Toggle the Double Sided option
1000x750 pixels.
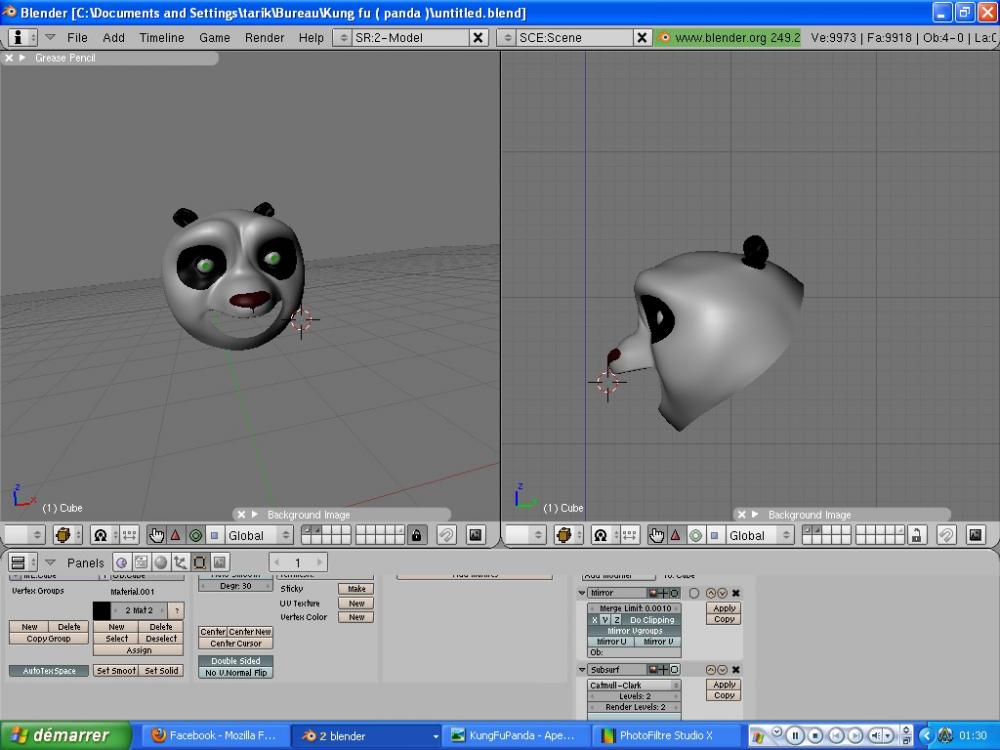point(235,661)
